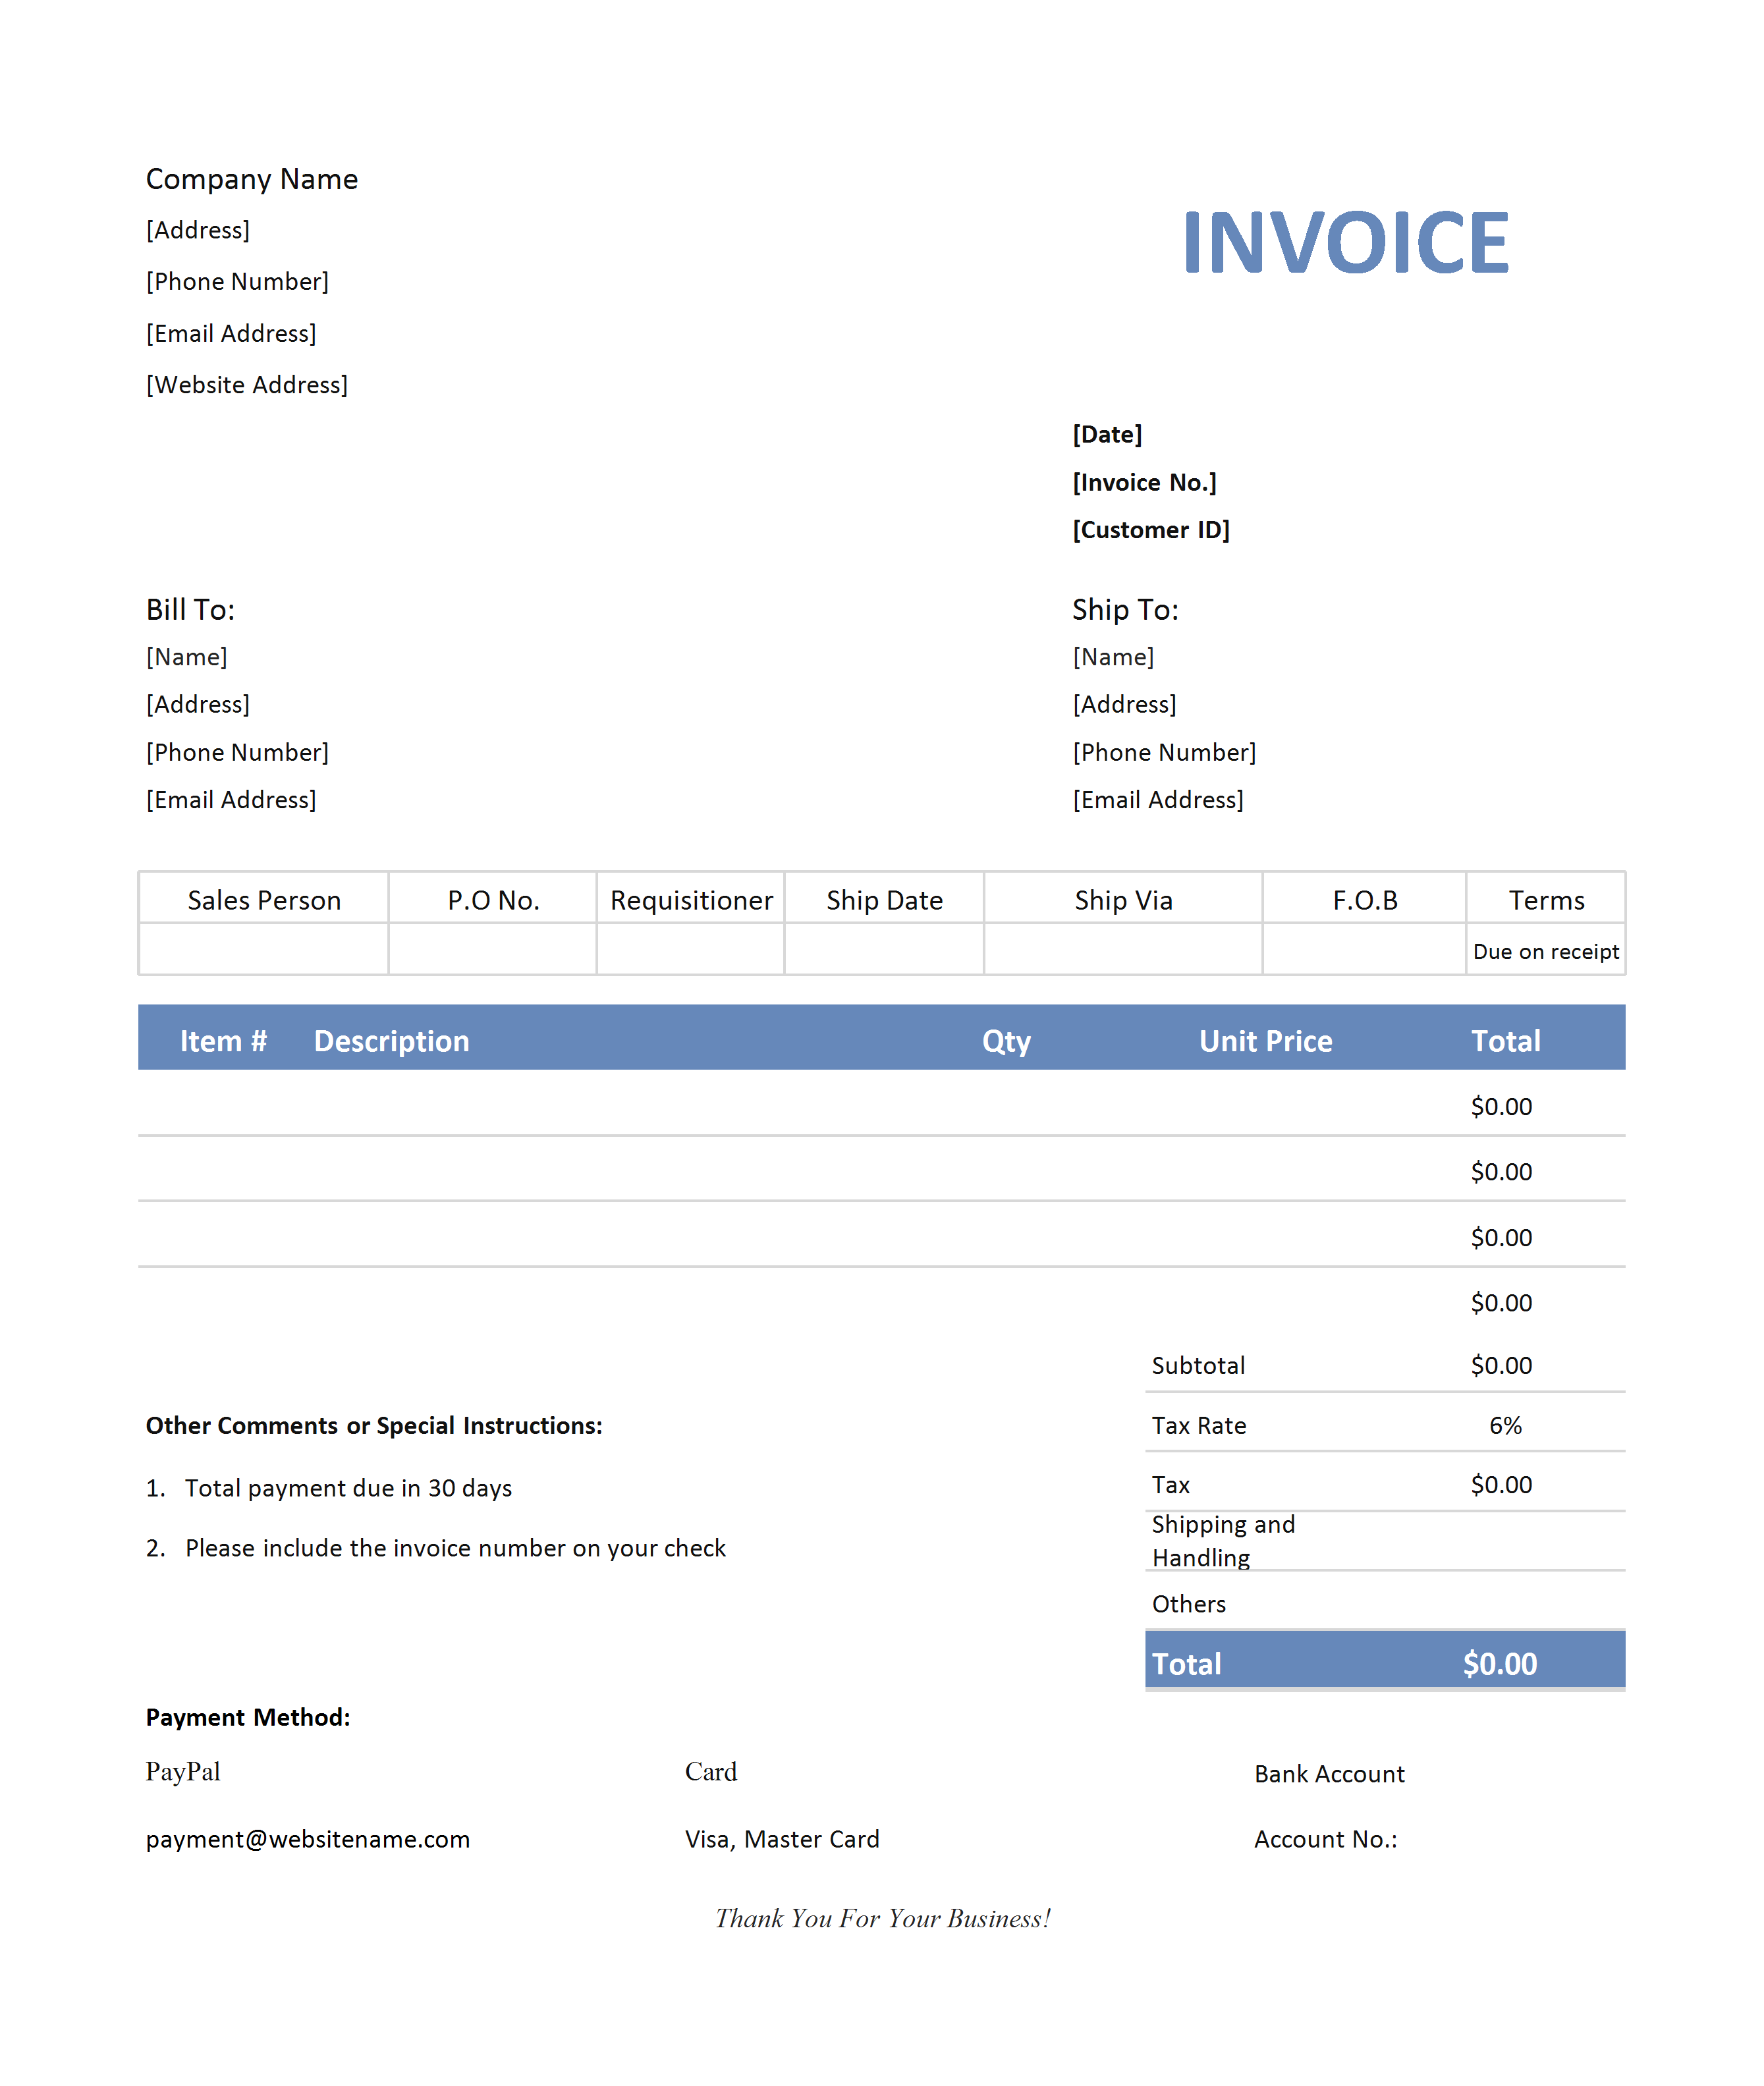
Task: Click the "Total" column header of the items table
Action: (x=1505, y=1041)
